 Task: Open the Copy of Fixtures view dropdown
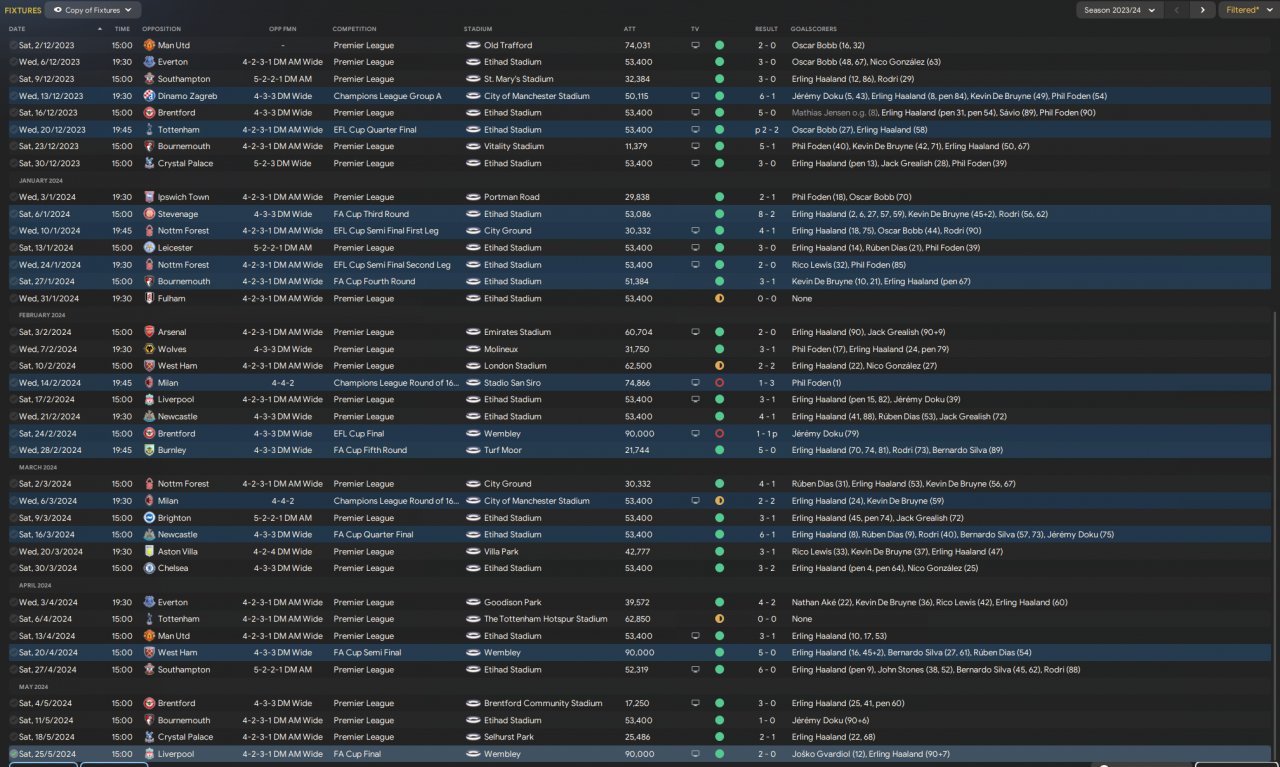pos(93,10)
